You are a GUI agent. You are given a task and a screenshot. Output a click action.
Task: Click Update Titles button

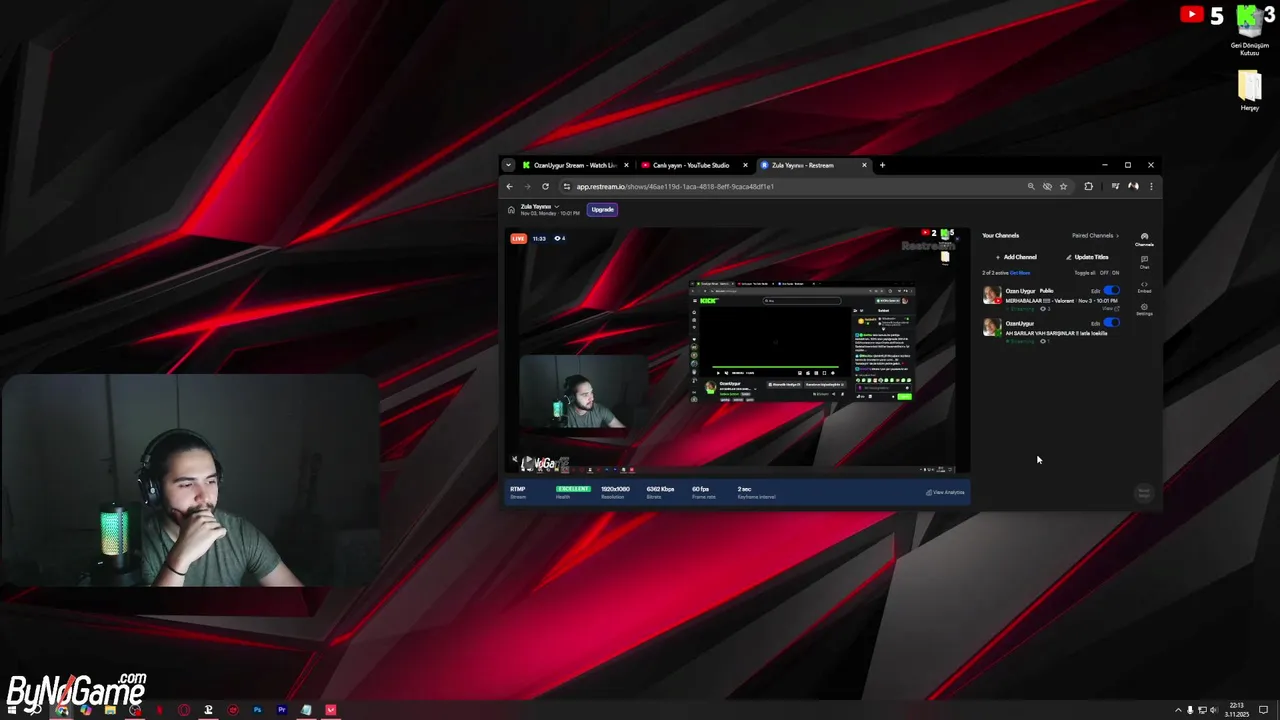click(1087, 257)
